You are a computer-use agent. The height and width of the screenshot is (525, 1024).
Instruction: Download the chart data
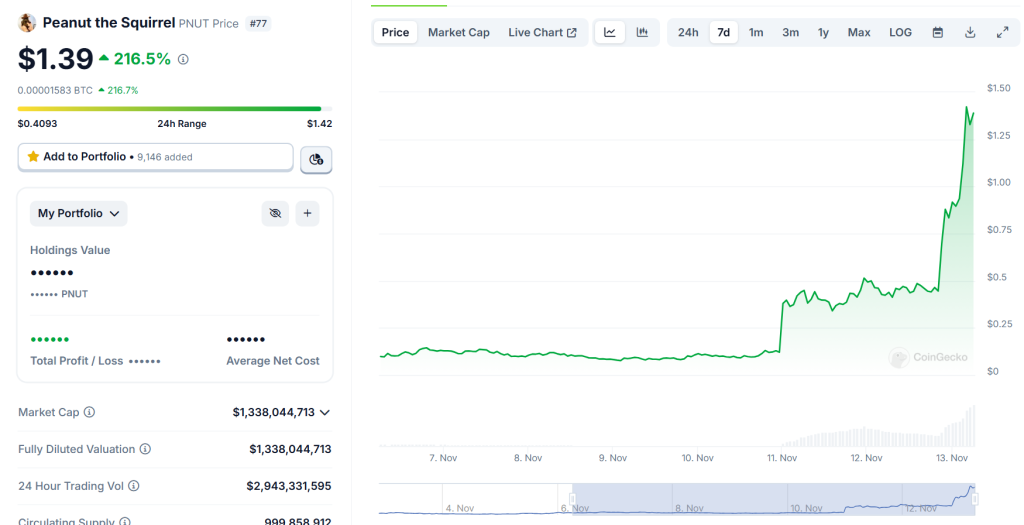coord(970,33)
